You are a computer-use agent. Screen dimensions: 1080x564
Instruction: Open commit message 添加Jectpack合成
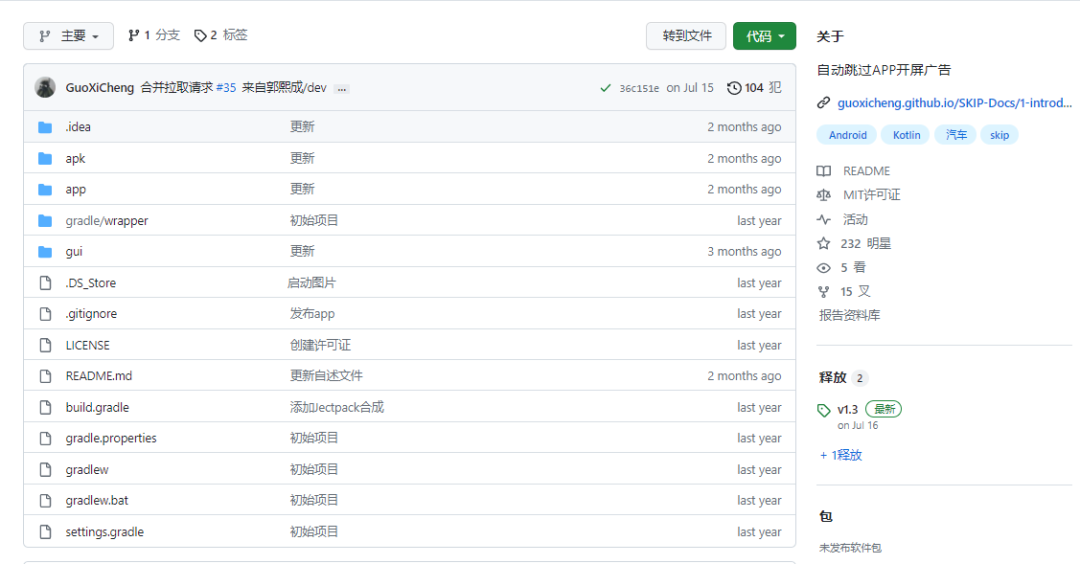click(x=337, y=407)
